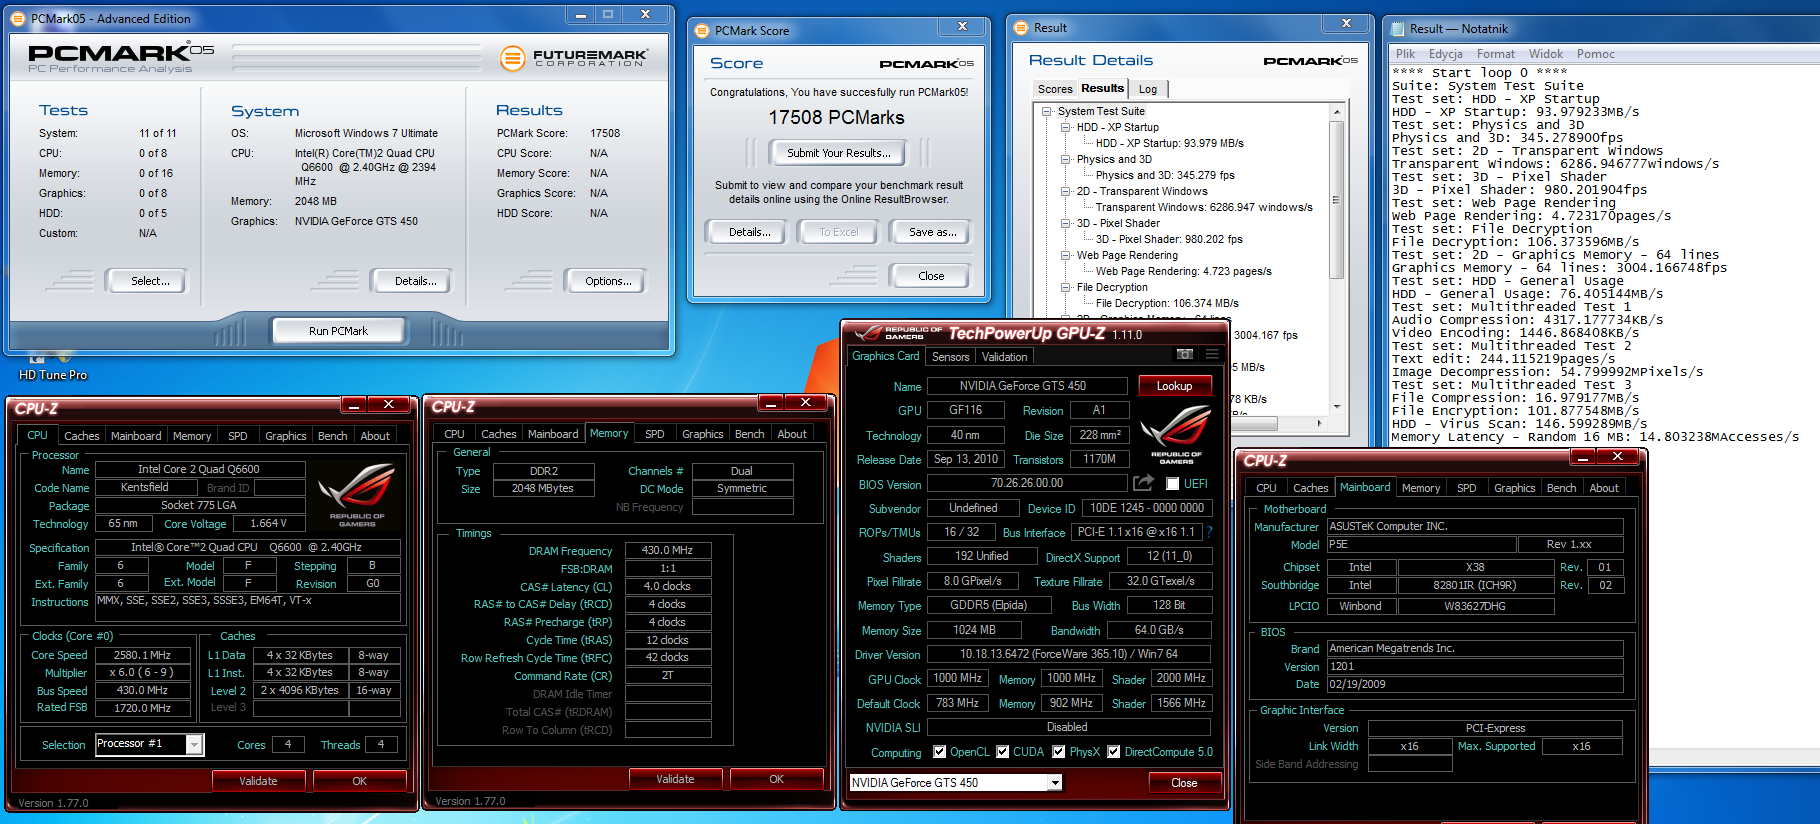Toggle the PhysX checkbox
The height and width of the screenshot is (824, 1820).
click(x=1058, y=752)
